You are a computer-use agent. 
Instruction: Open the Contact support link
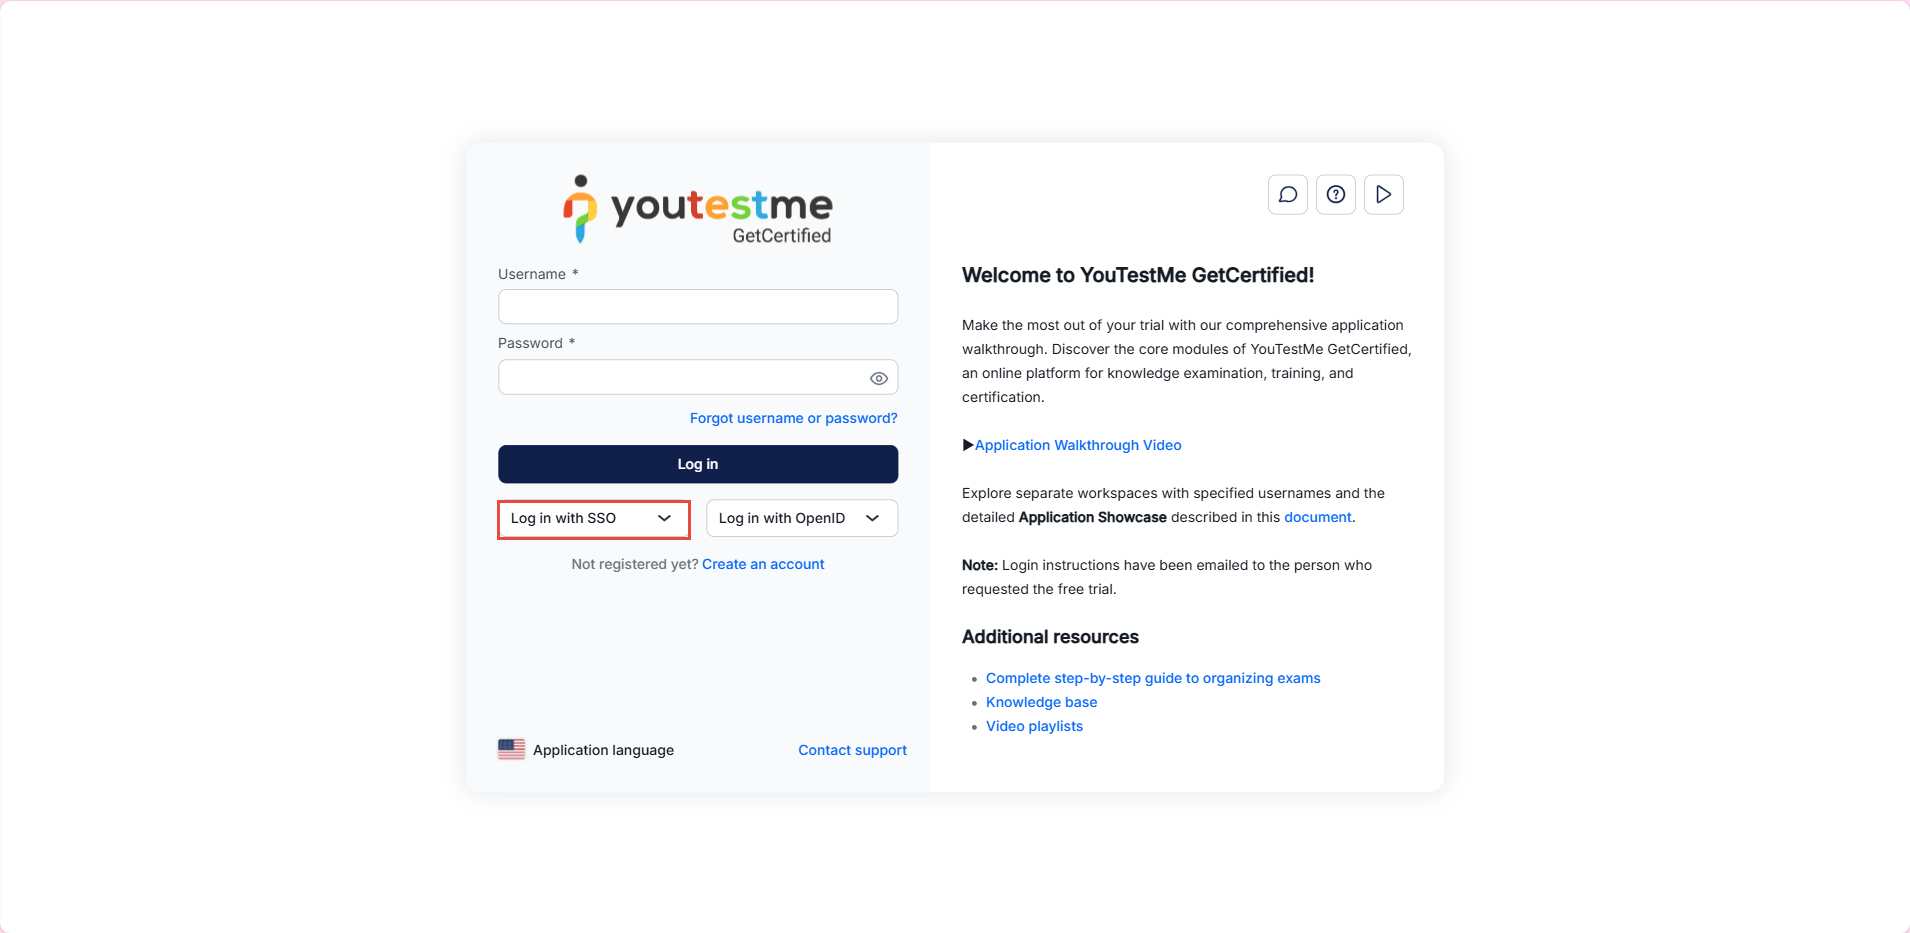pos(852,750)
